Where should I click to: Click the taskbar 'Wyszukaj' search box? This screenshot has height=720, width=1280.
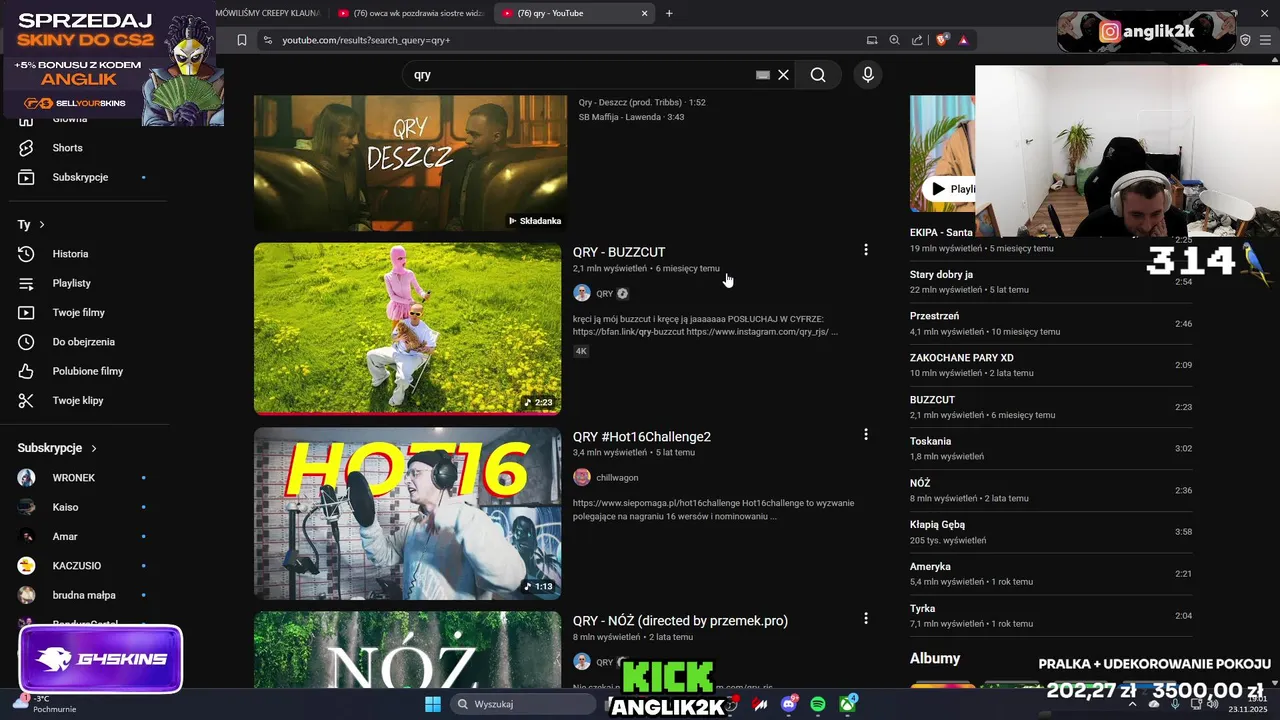[x=525, y=704]
